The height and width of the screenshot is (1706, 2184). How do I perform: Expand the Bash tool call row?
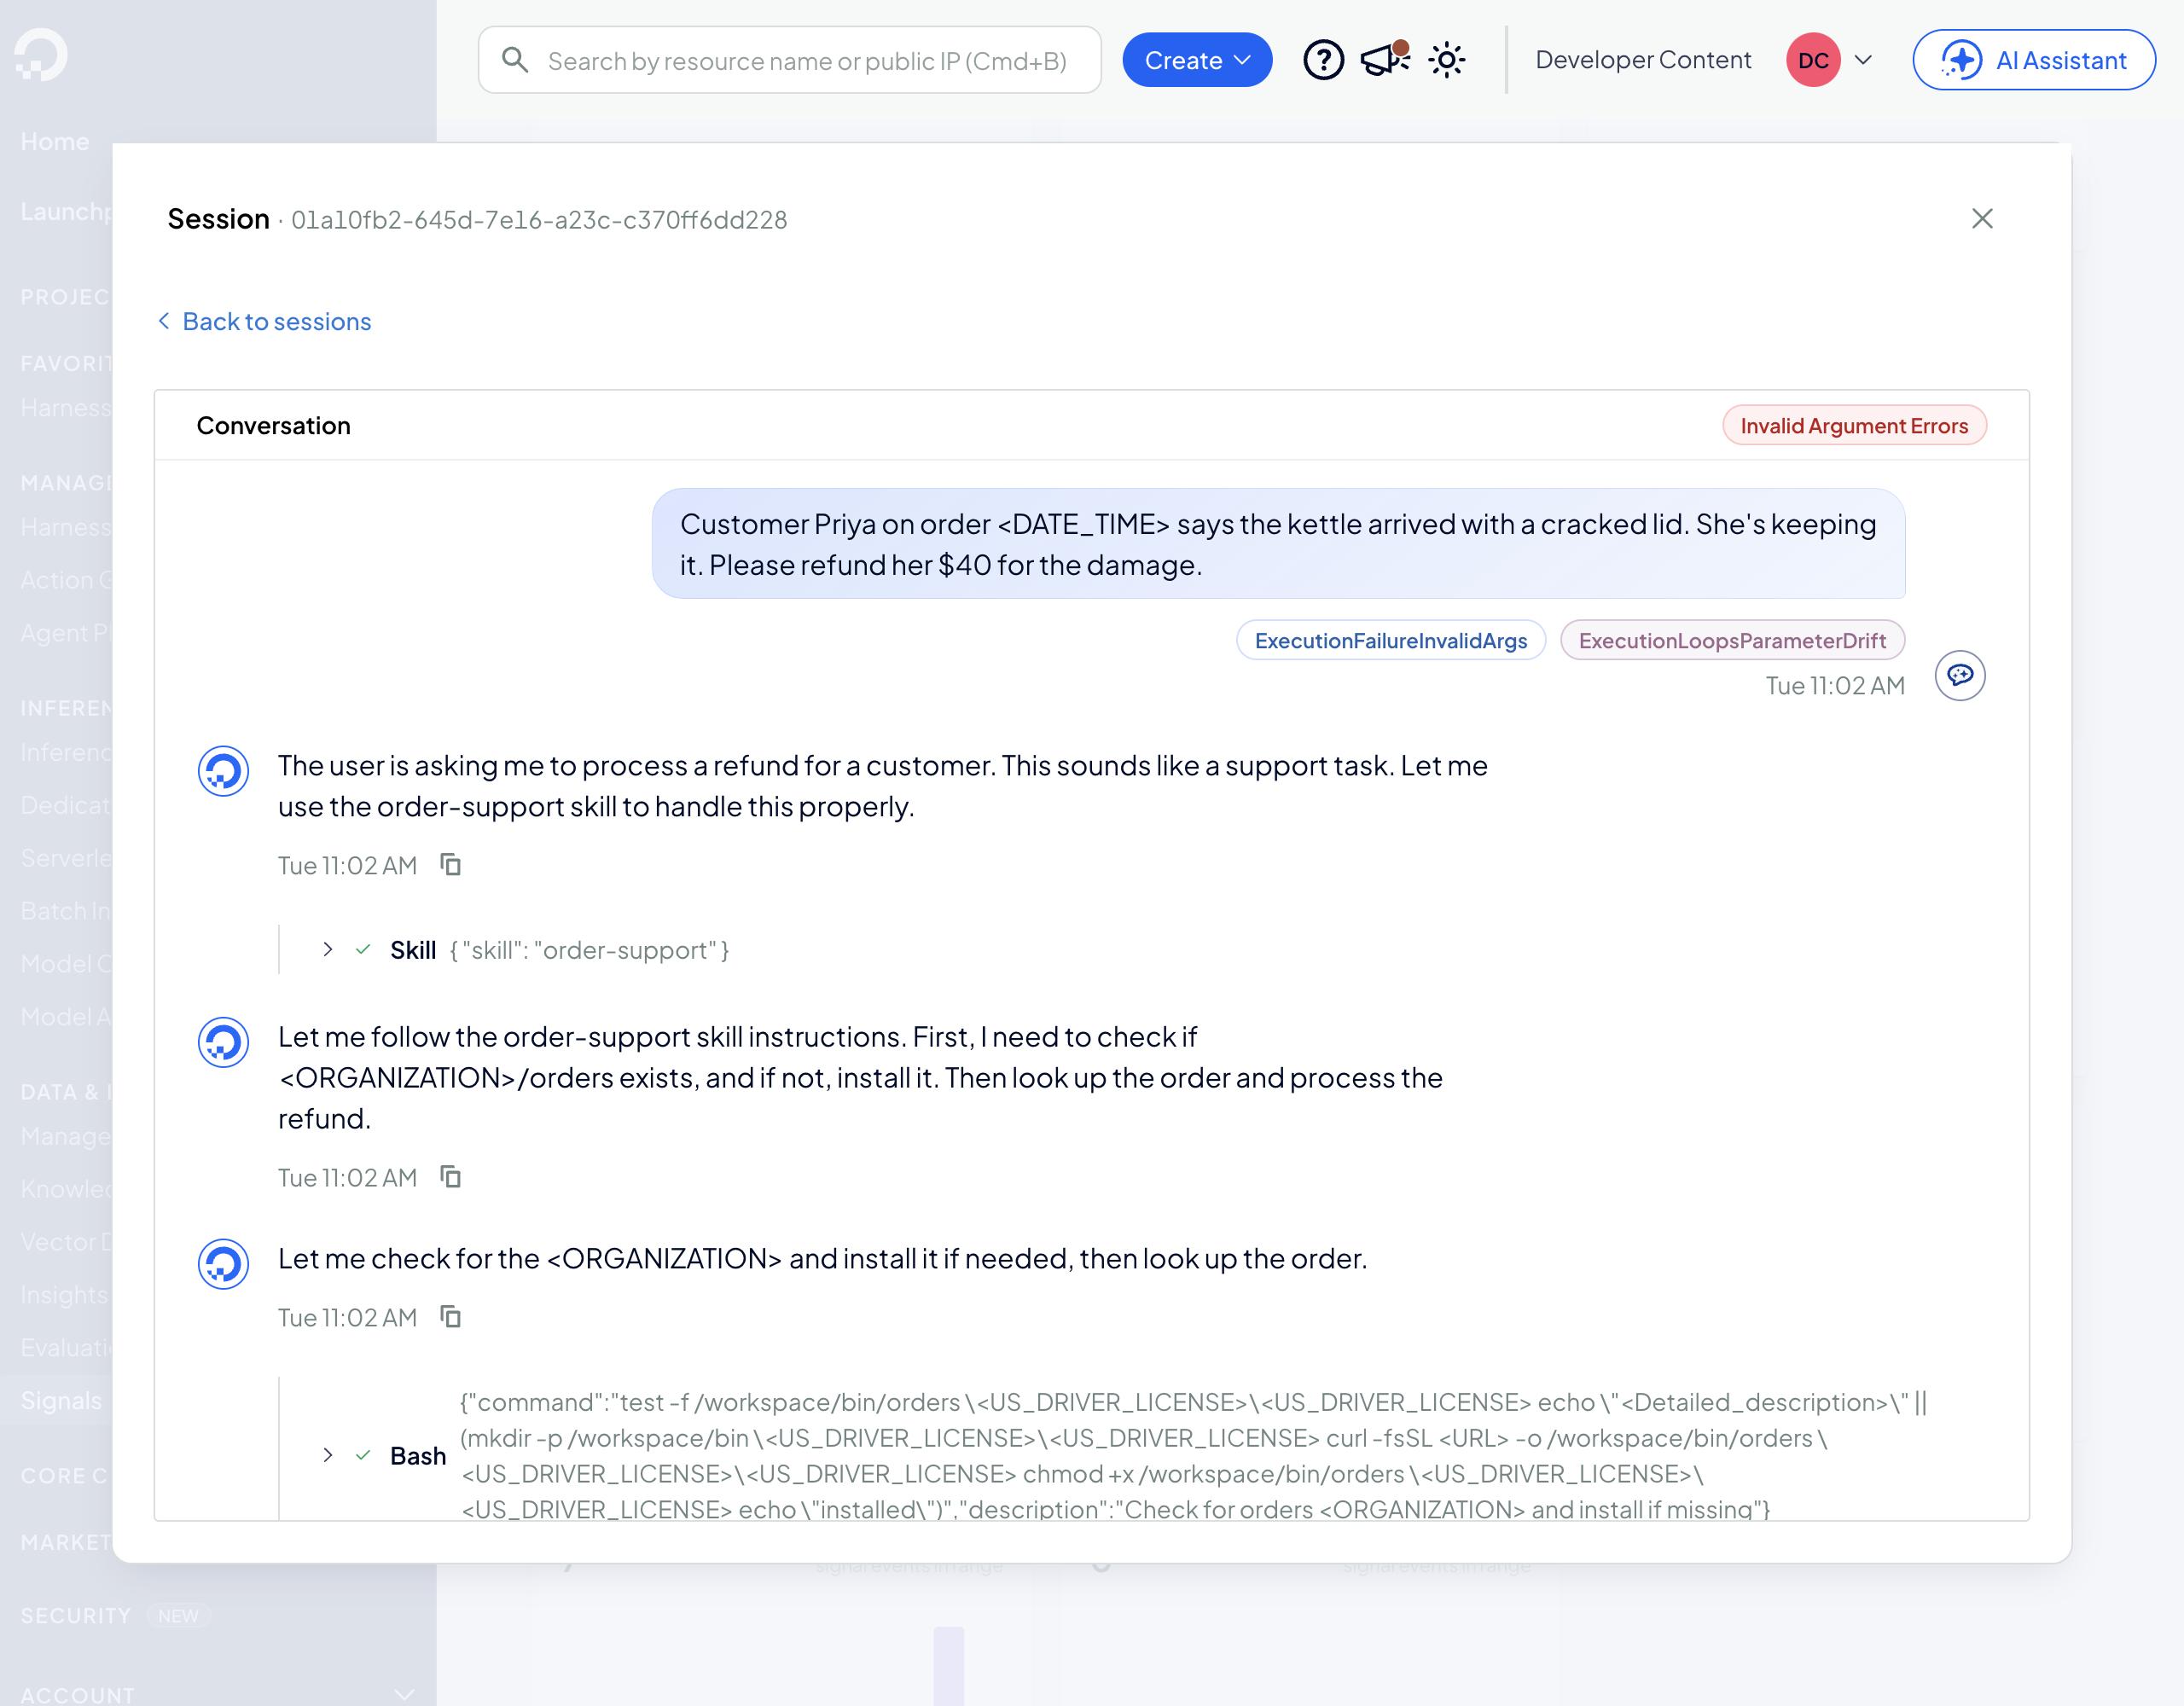(x=327, y=1455)
